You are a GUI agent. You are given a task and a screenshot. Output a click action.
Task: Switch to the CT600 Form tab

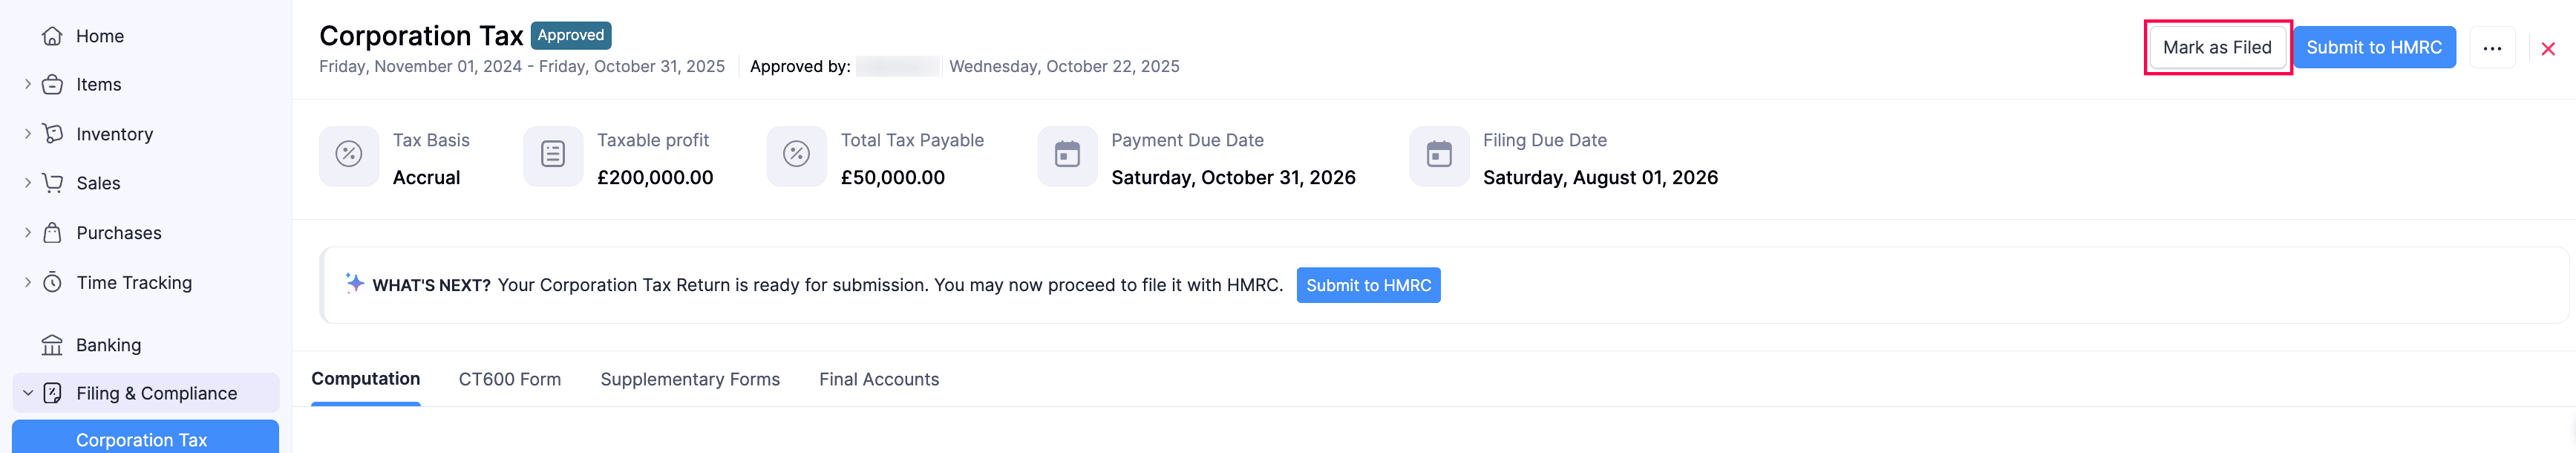pyautogui.click(x=509, y=380)
